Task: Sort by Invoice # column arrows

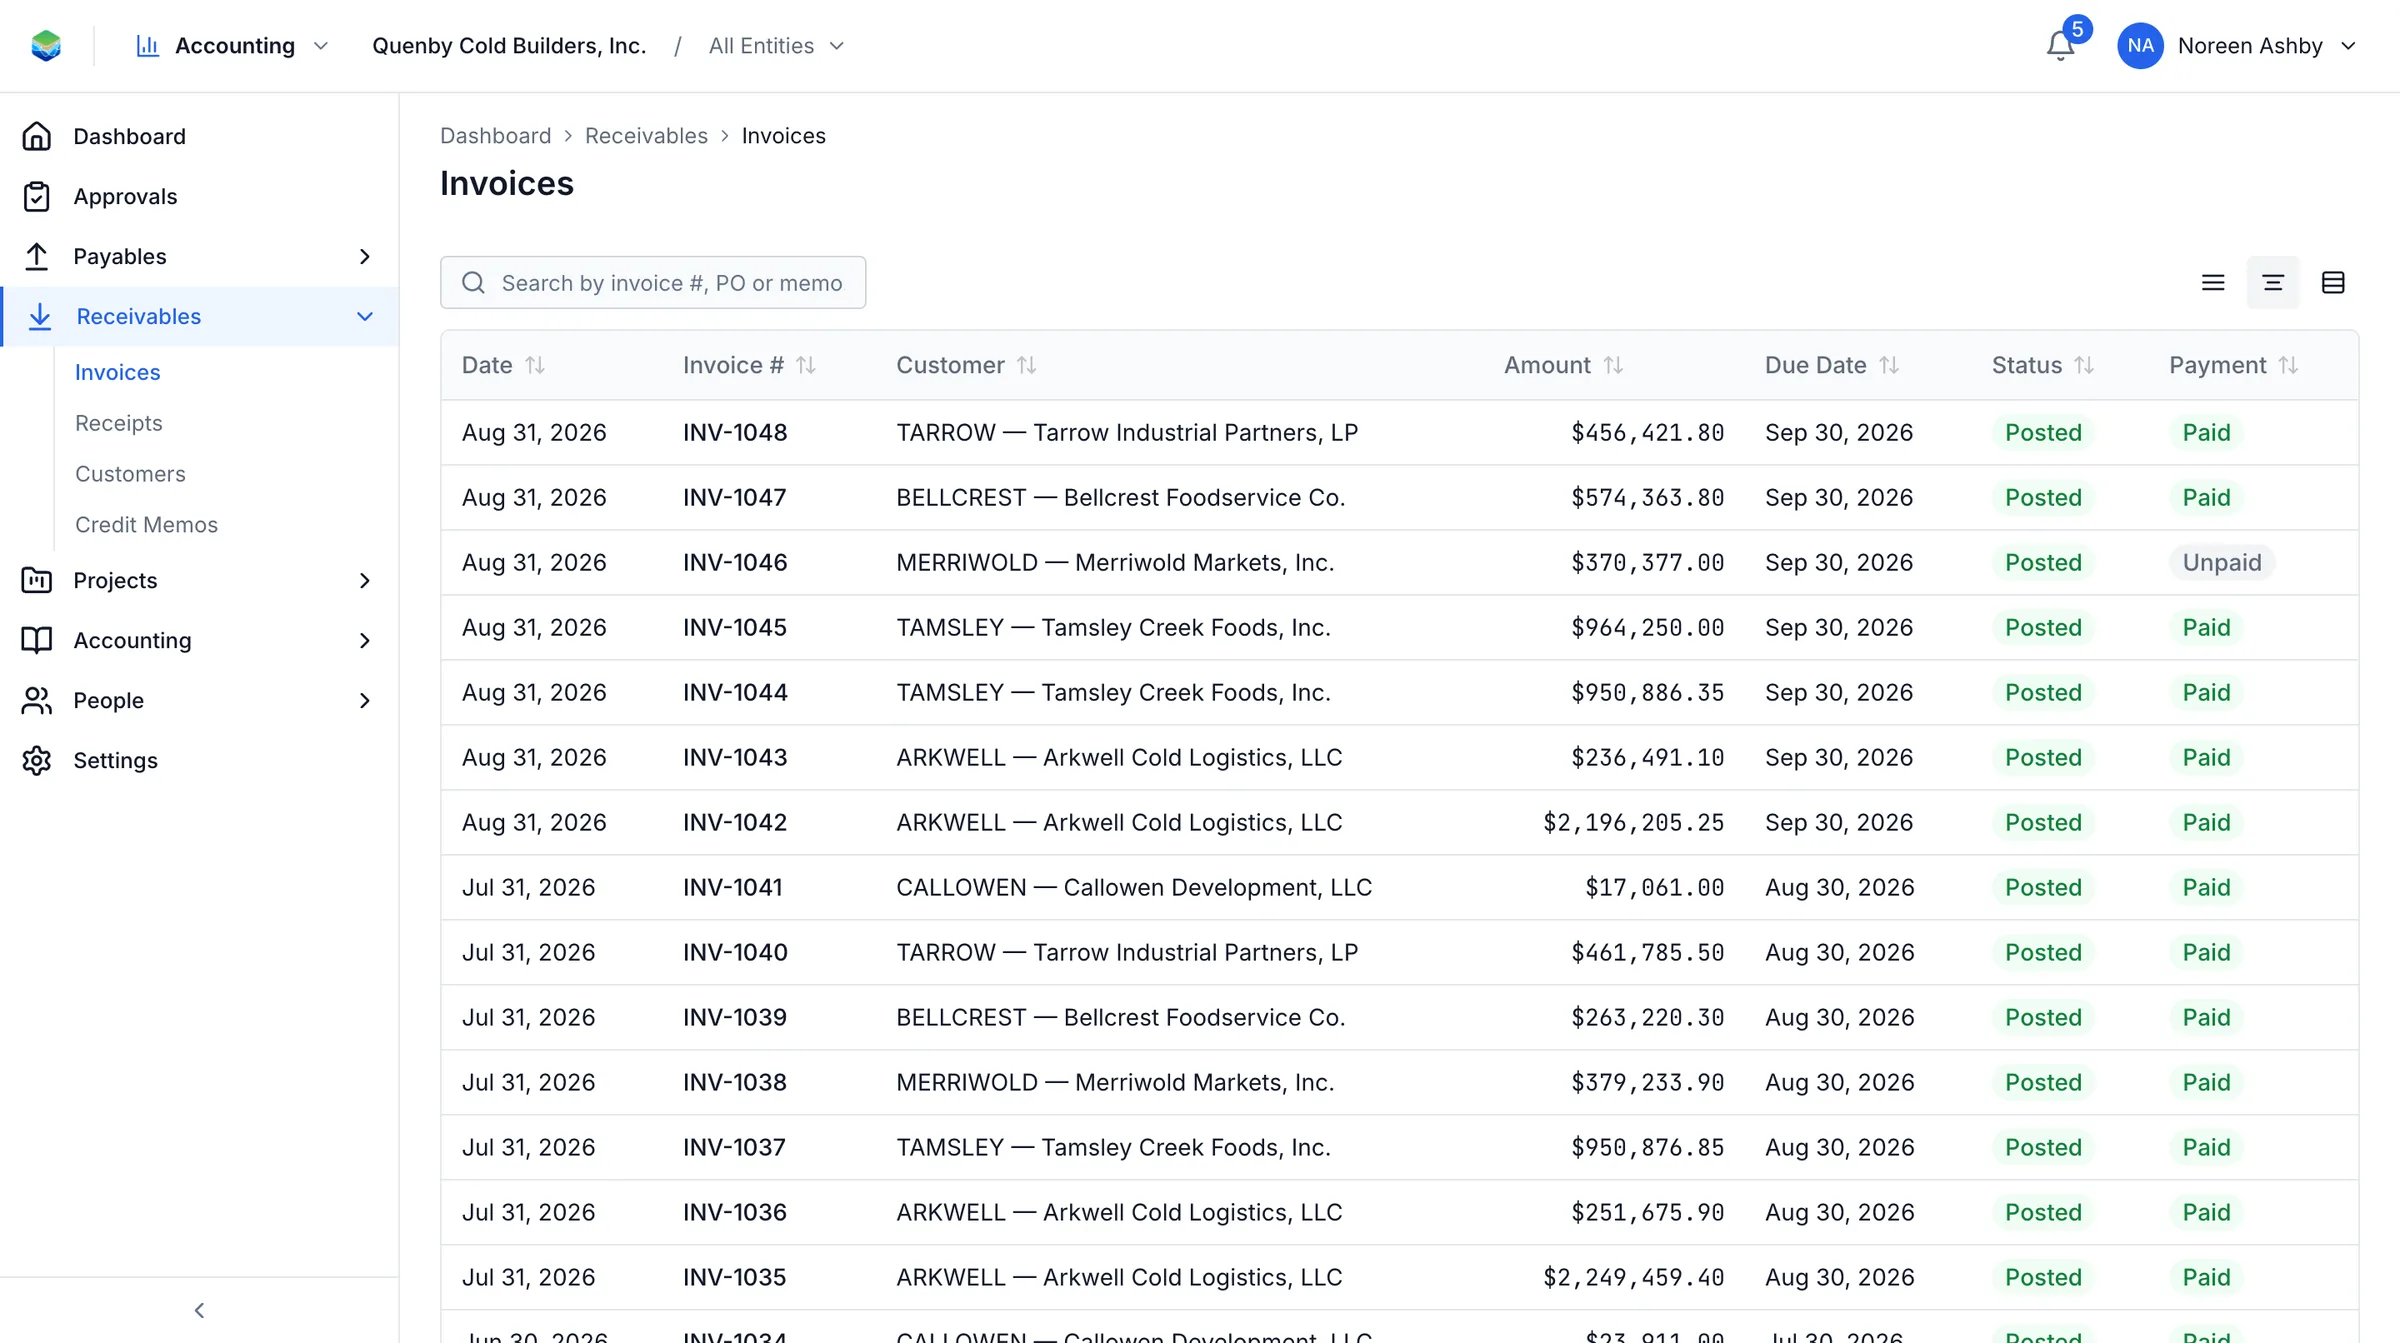Action: pyautogui.click(x=806, y=365)
